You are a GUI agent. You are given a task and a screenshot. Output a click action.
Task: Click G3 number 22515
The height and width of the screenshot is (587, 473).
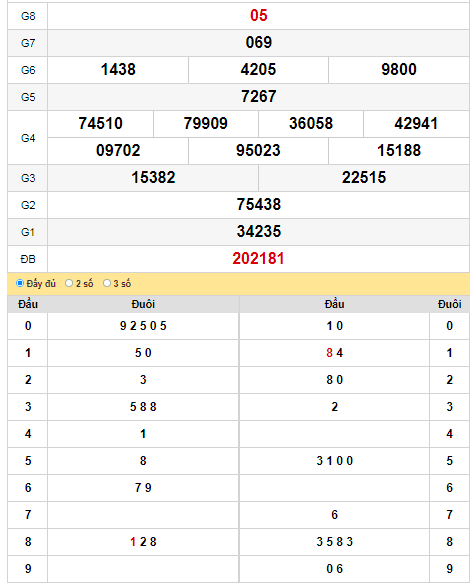click(364, 177)
